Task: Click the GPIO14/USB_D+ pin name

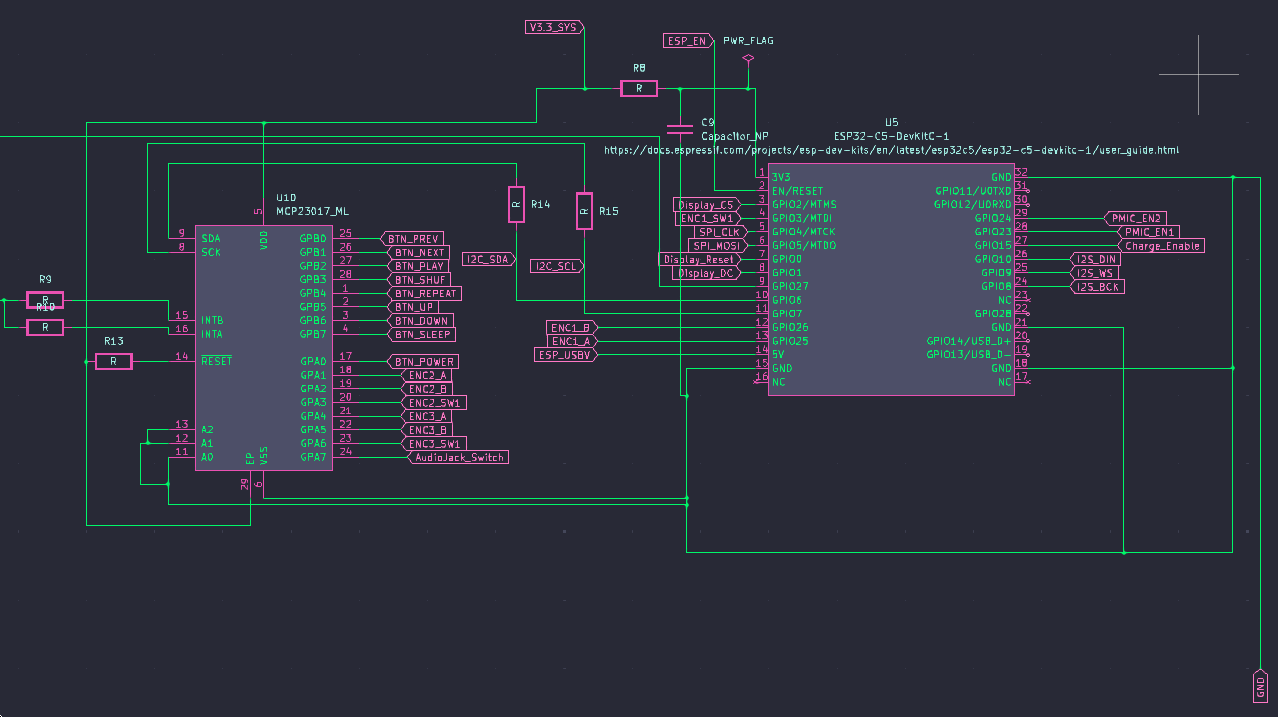Action: (x=968, y=341)
